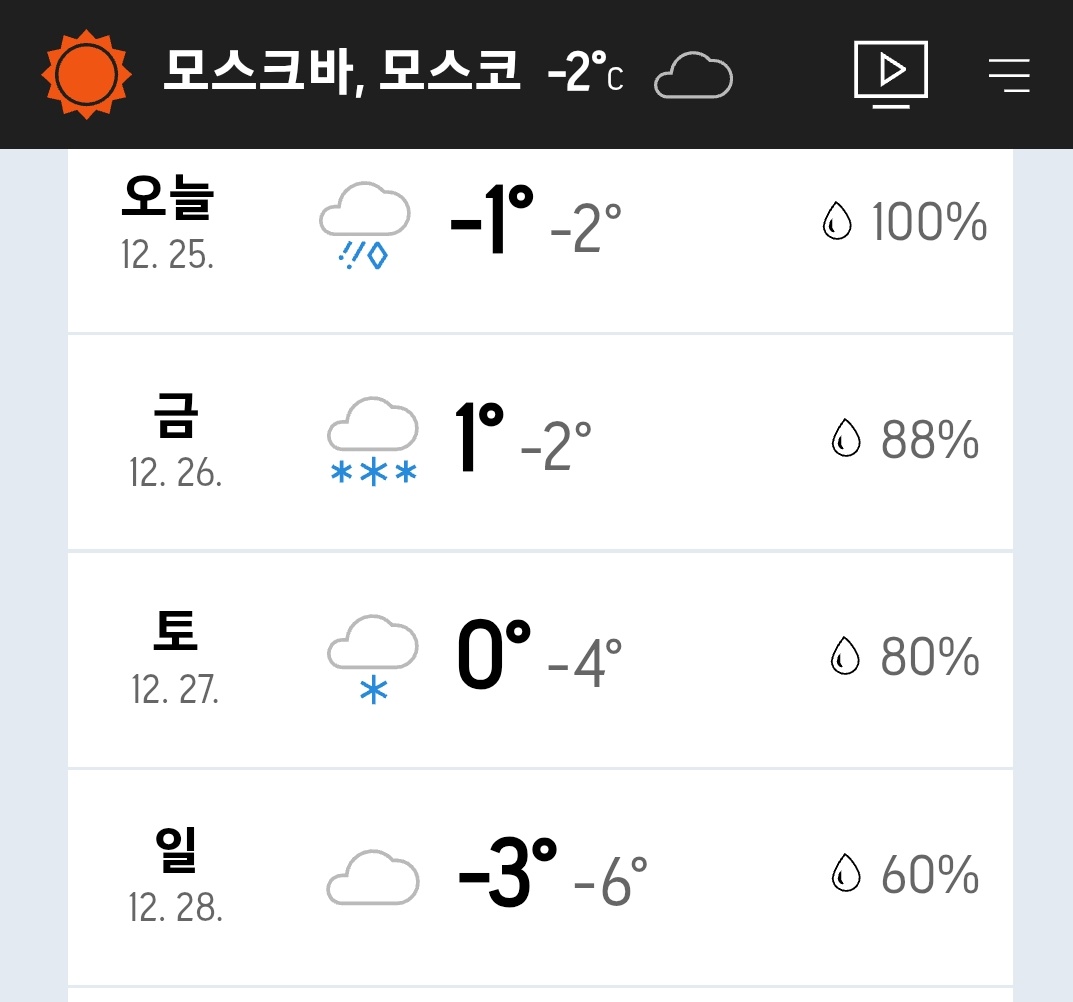Click the 모스크바, 모스코 location title

342,72
